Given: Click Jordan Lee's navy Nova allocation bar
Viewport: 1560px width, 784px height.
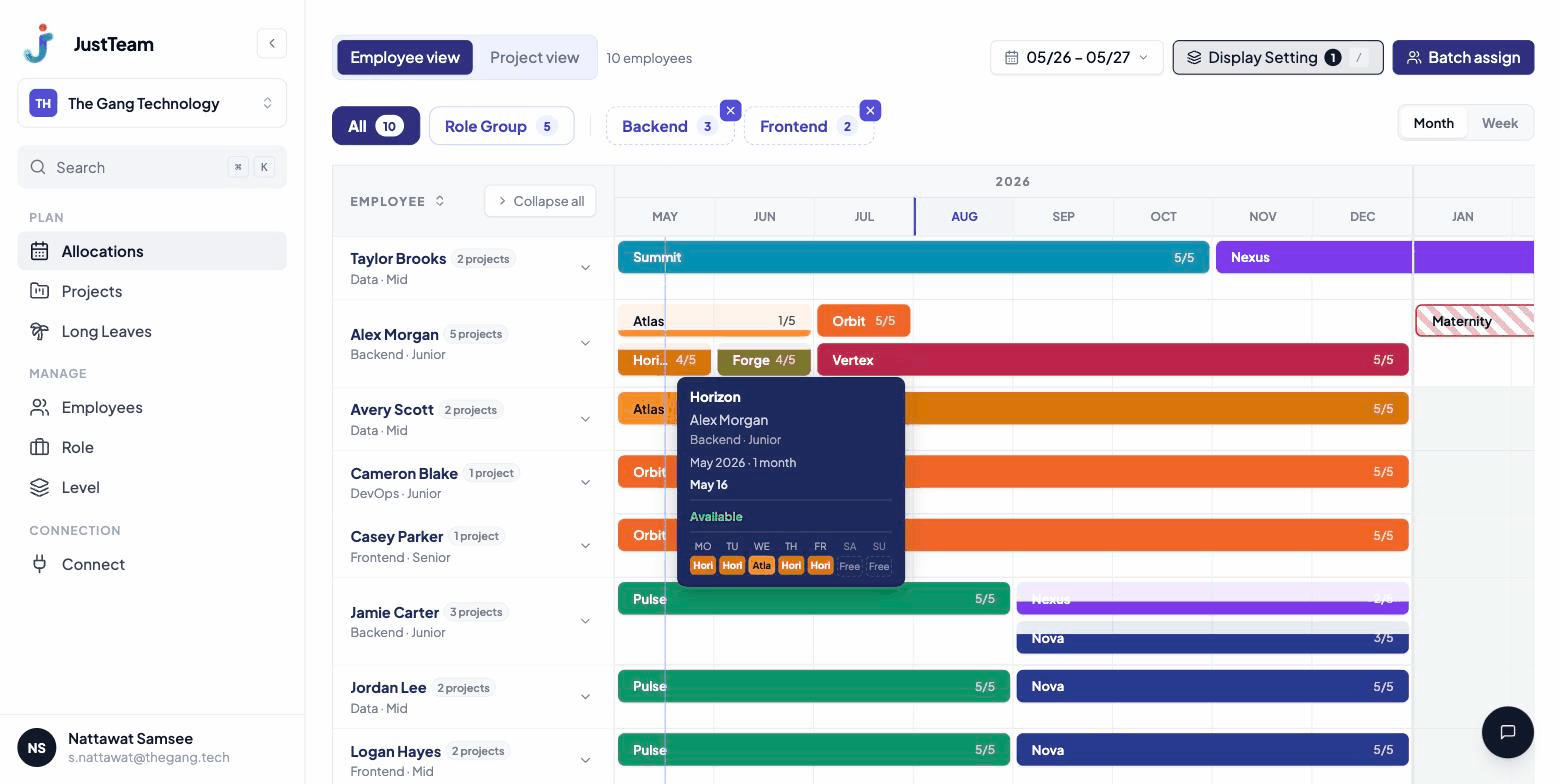Looking at the screenshot, I should pos(1212,686).
